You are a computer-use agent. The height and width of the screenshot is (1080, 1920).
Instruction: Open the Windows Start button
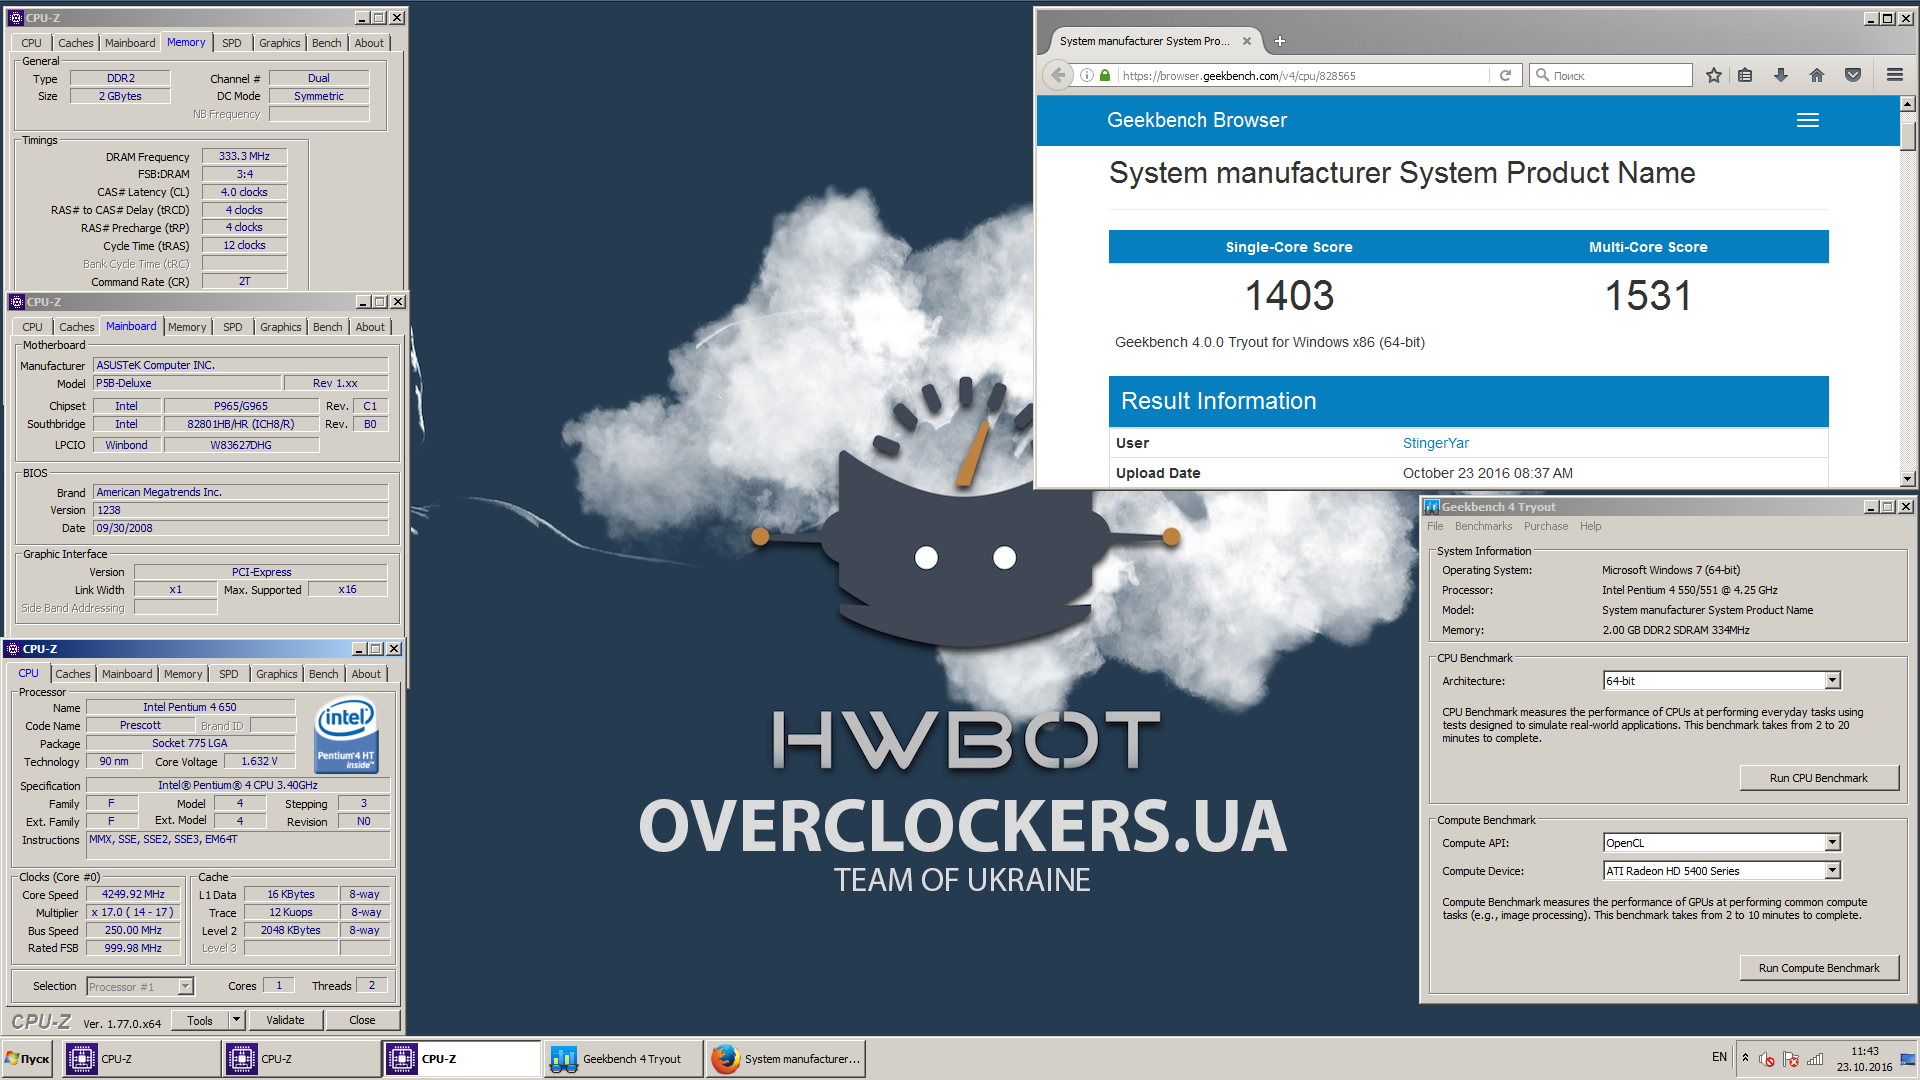tap(28, 1059)
